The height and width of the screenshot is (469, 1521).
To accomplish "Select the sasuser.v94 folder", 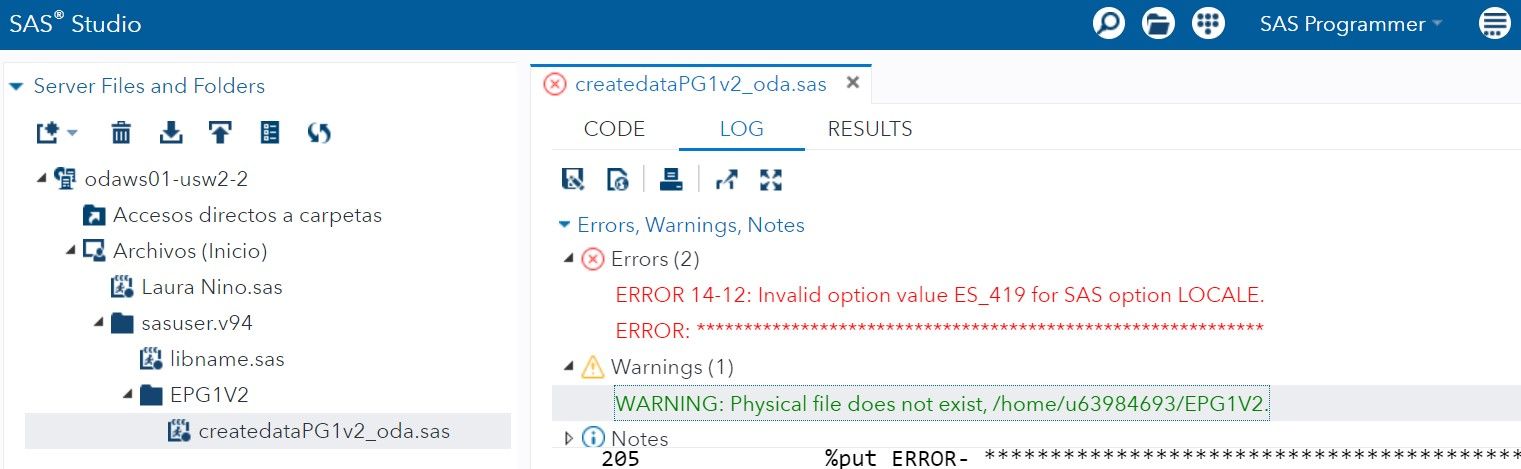I will 197,323.
